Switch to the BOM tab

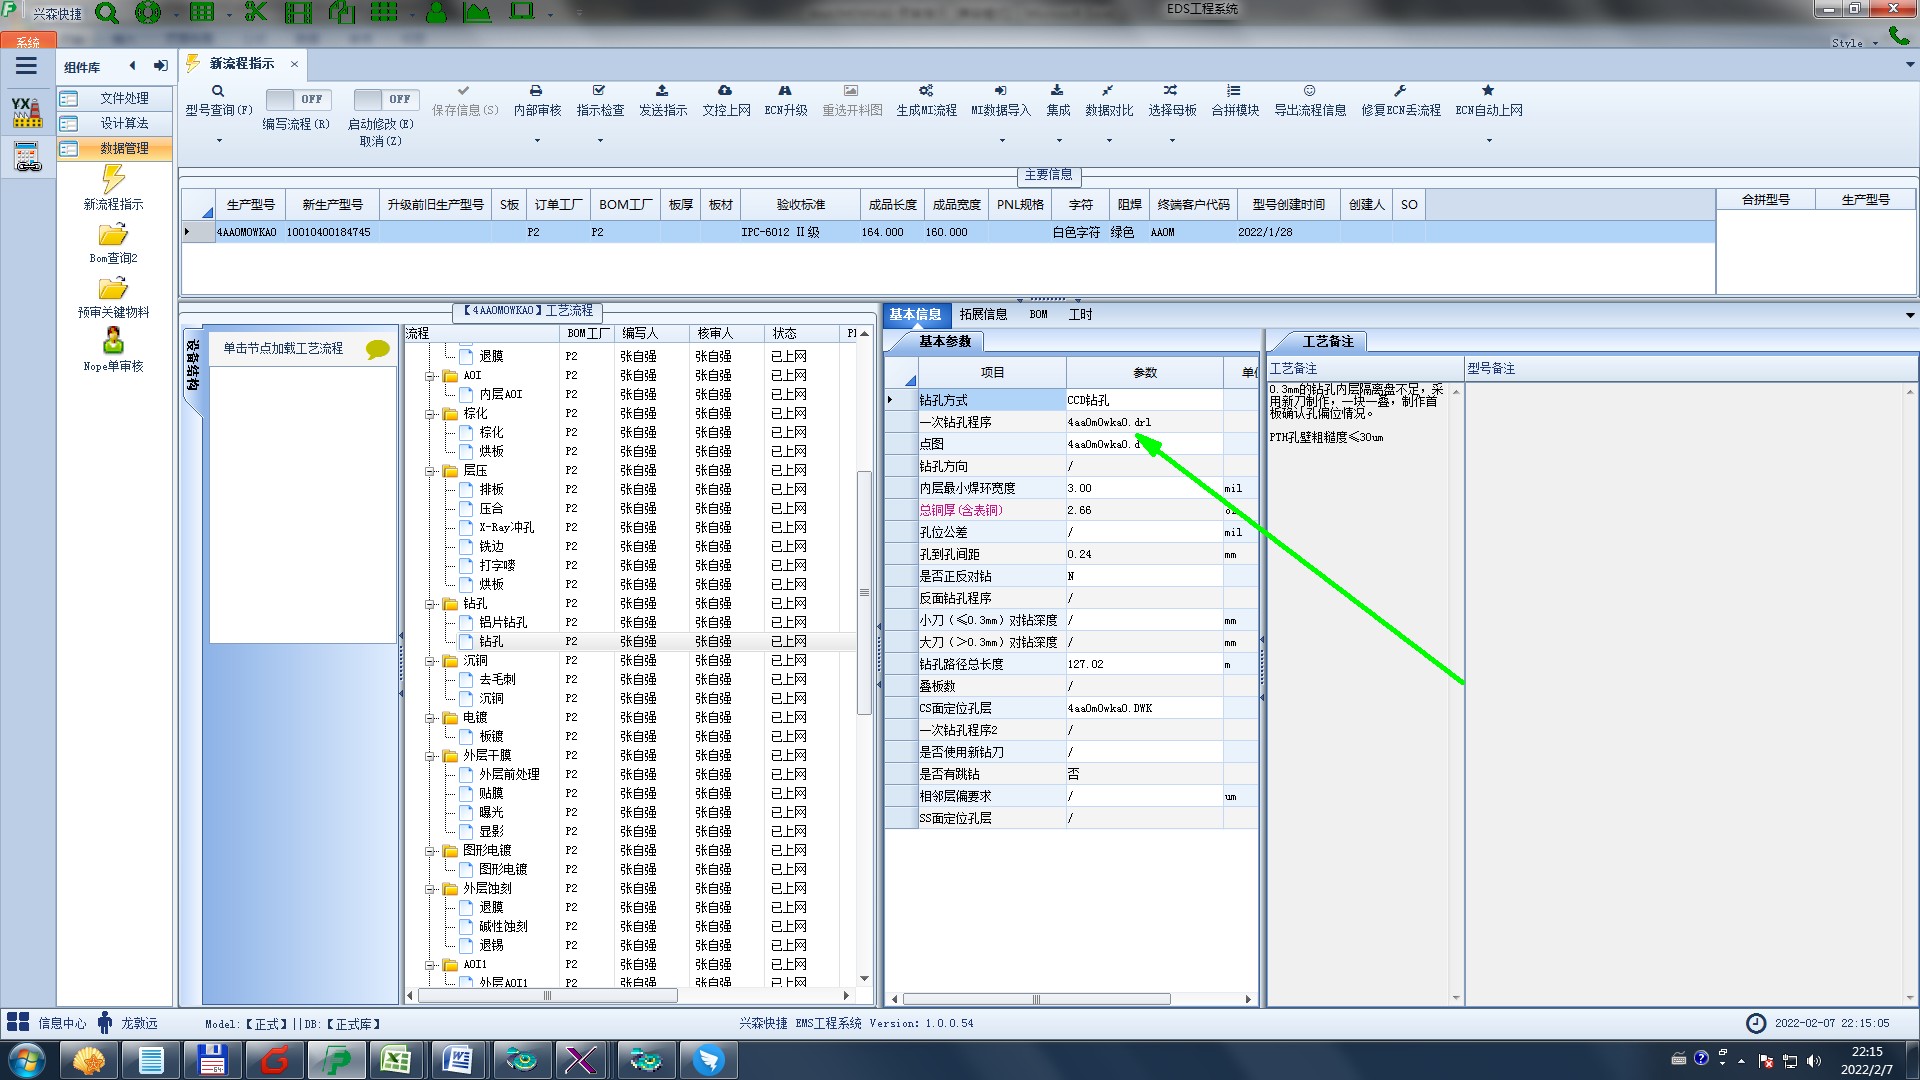coord(1038,314)
